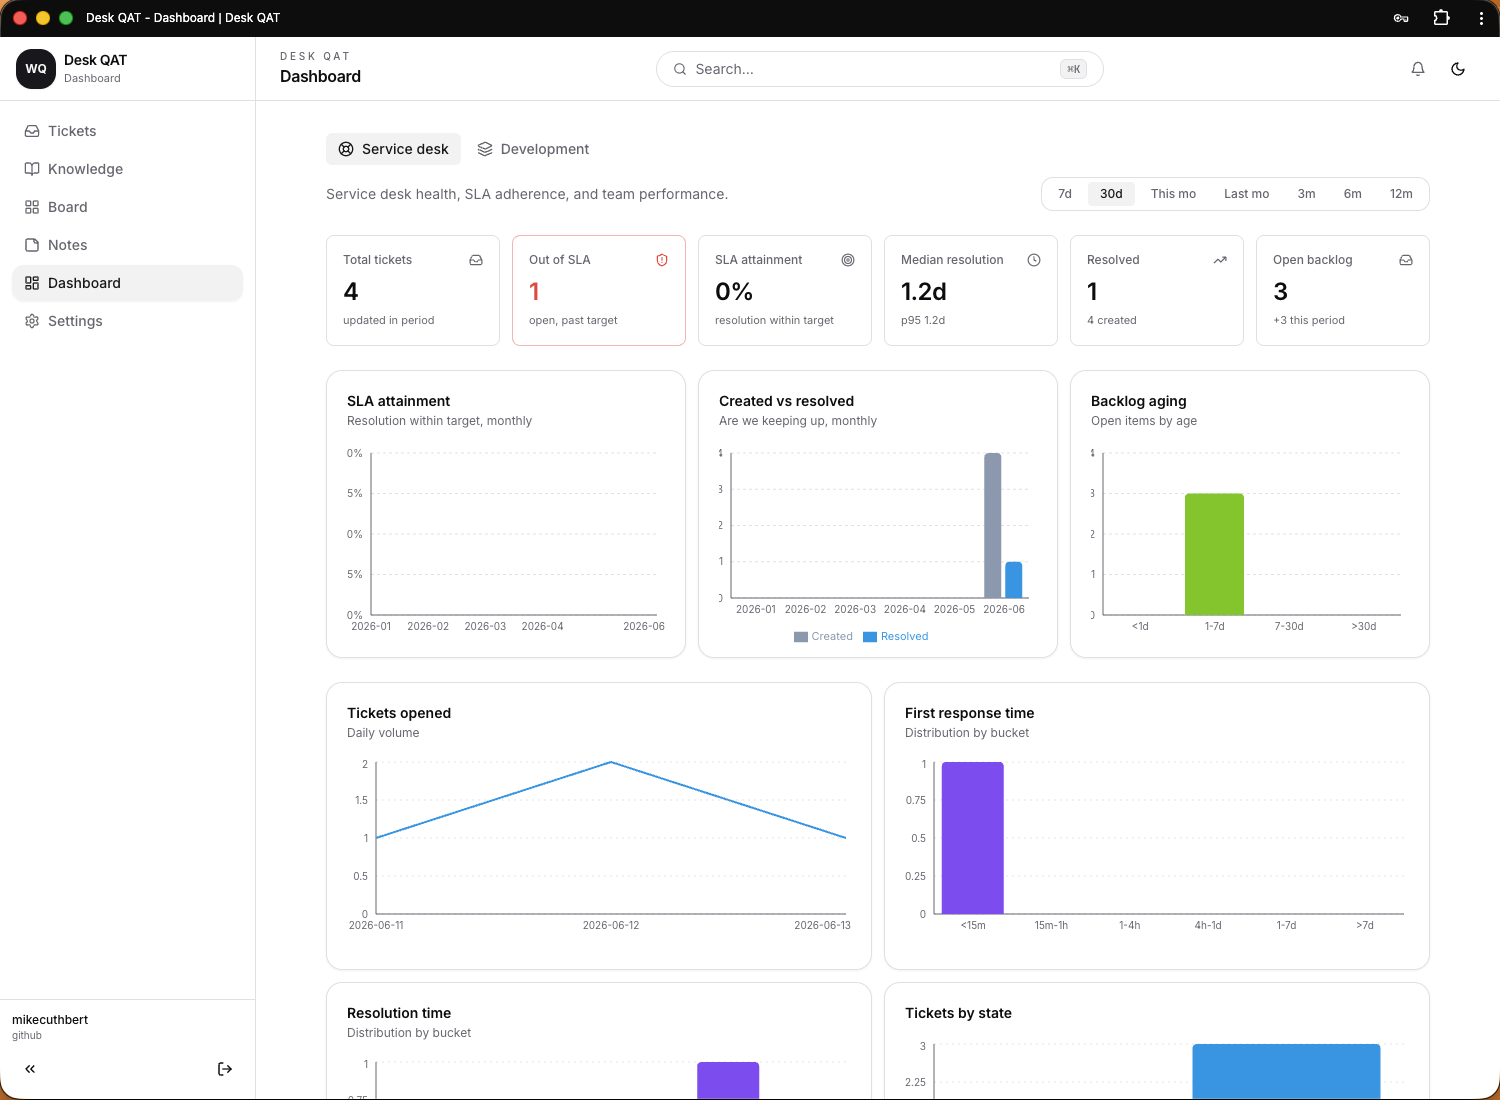This screenshot has height=1100, width=1500.
Task: Open Tickets in the sidebar
Action: 127,131
